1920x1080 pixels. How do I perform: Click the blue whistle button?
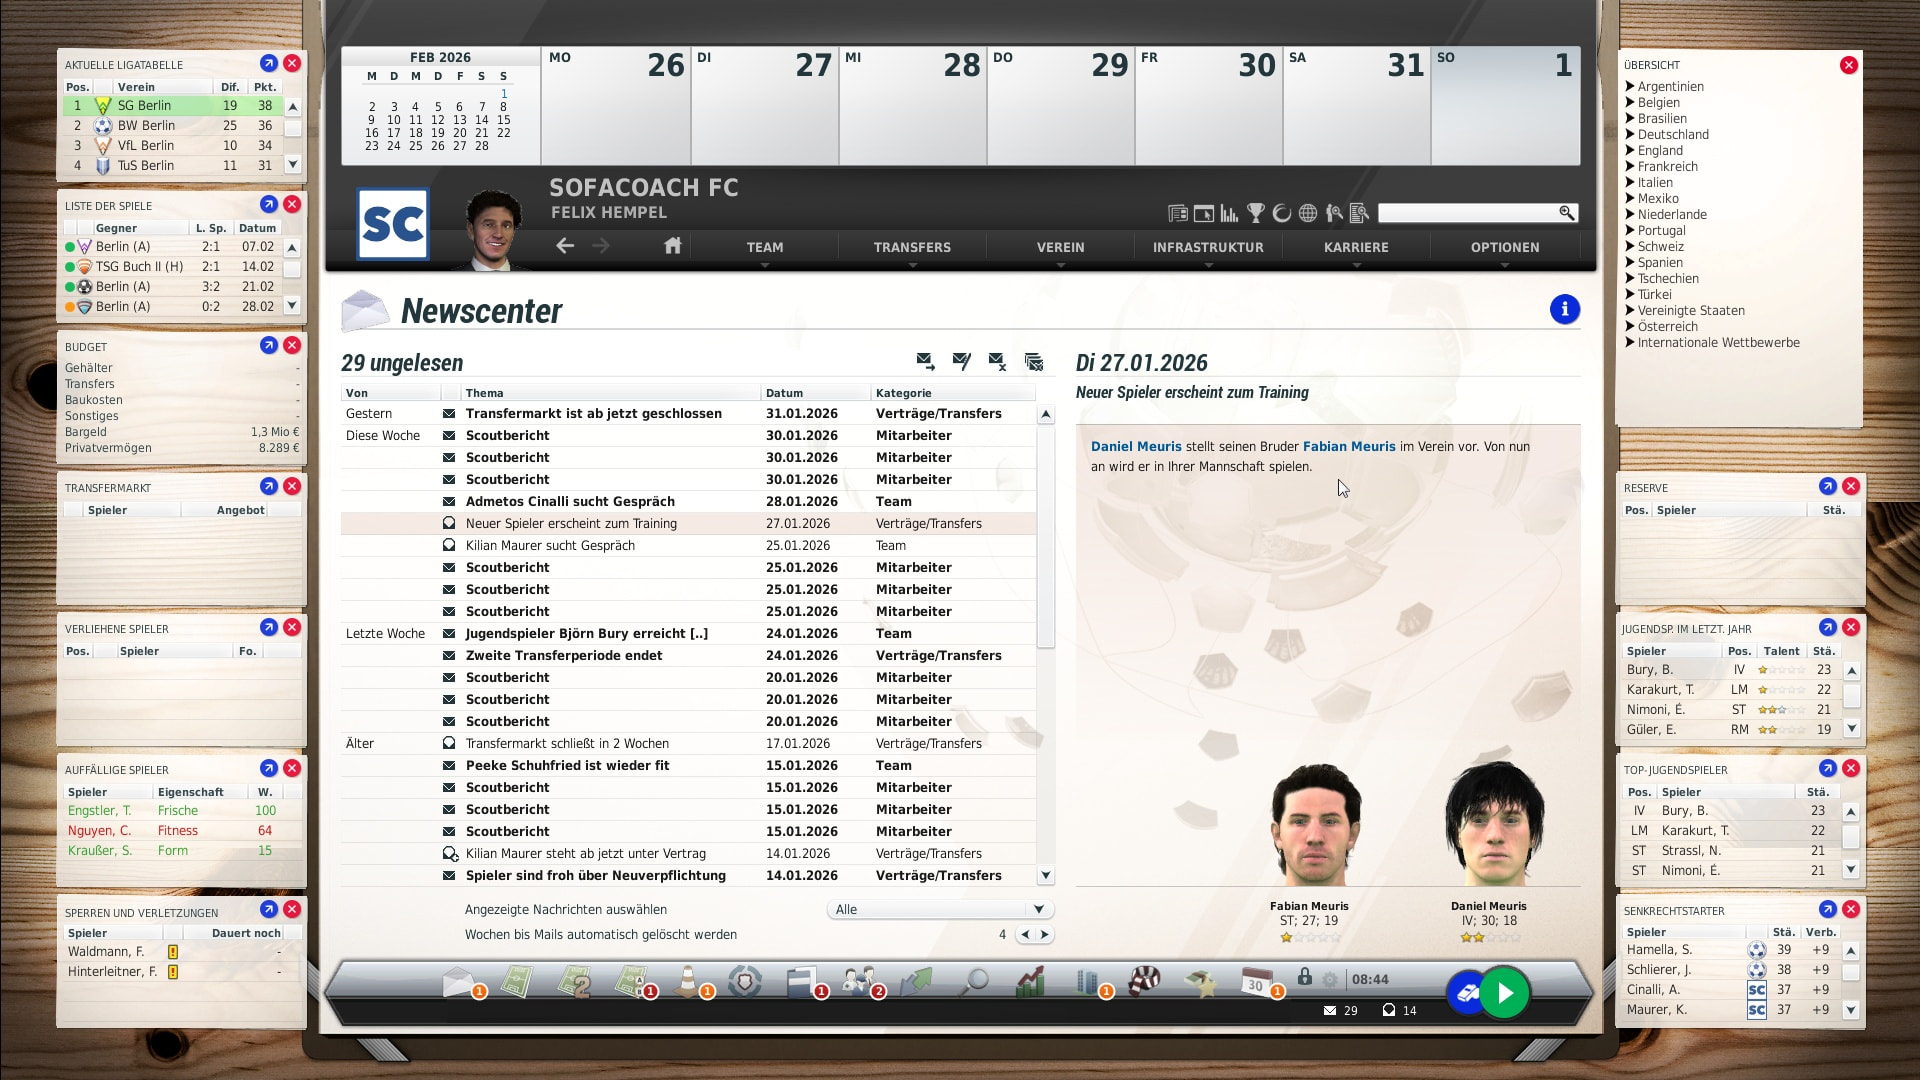1467,993
